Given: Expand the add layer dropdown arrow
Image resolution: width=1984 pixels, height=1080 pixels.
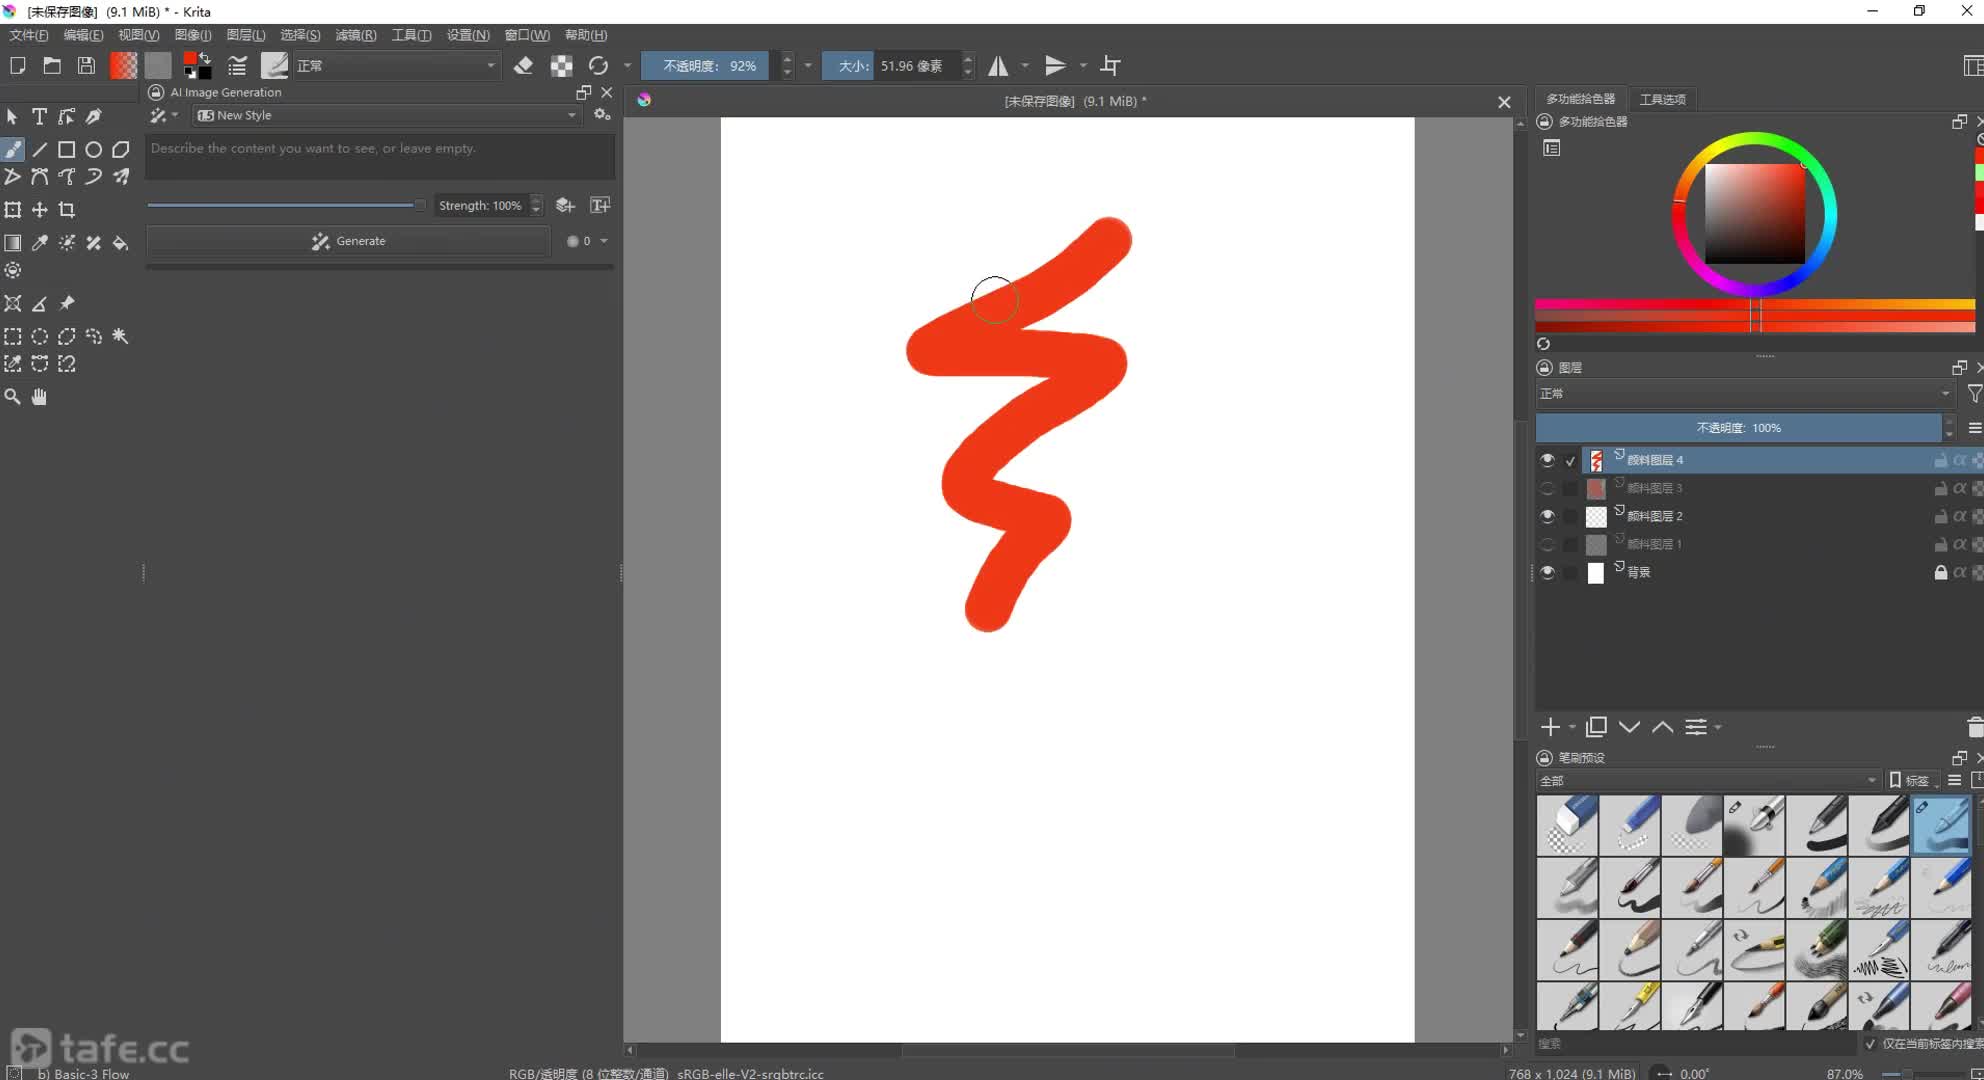Looking at the screenshot, I should pyautogui.click(x=1572, y=727).
